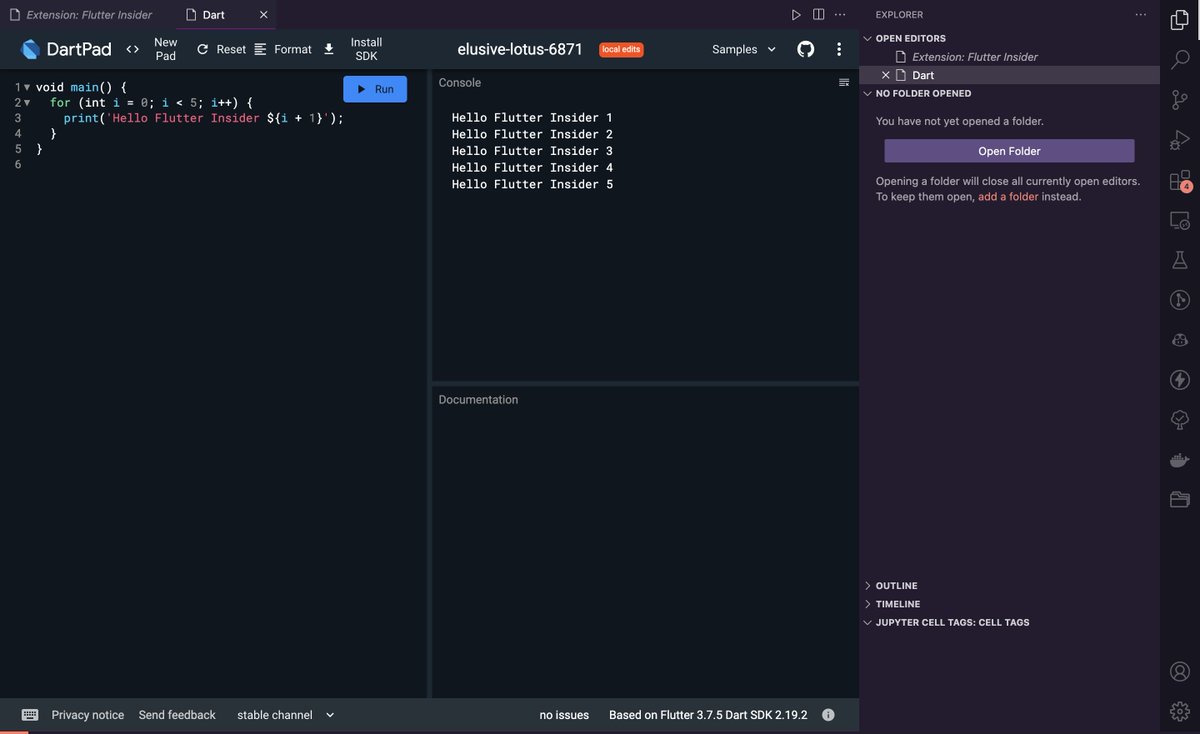
Task: Click the Hello Flutter Insider 3 console line
Action: (532, 151)
